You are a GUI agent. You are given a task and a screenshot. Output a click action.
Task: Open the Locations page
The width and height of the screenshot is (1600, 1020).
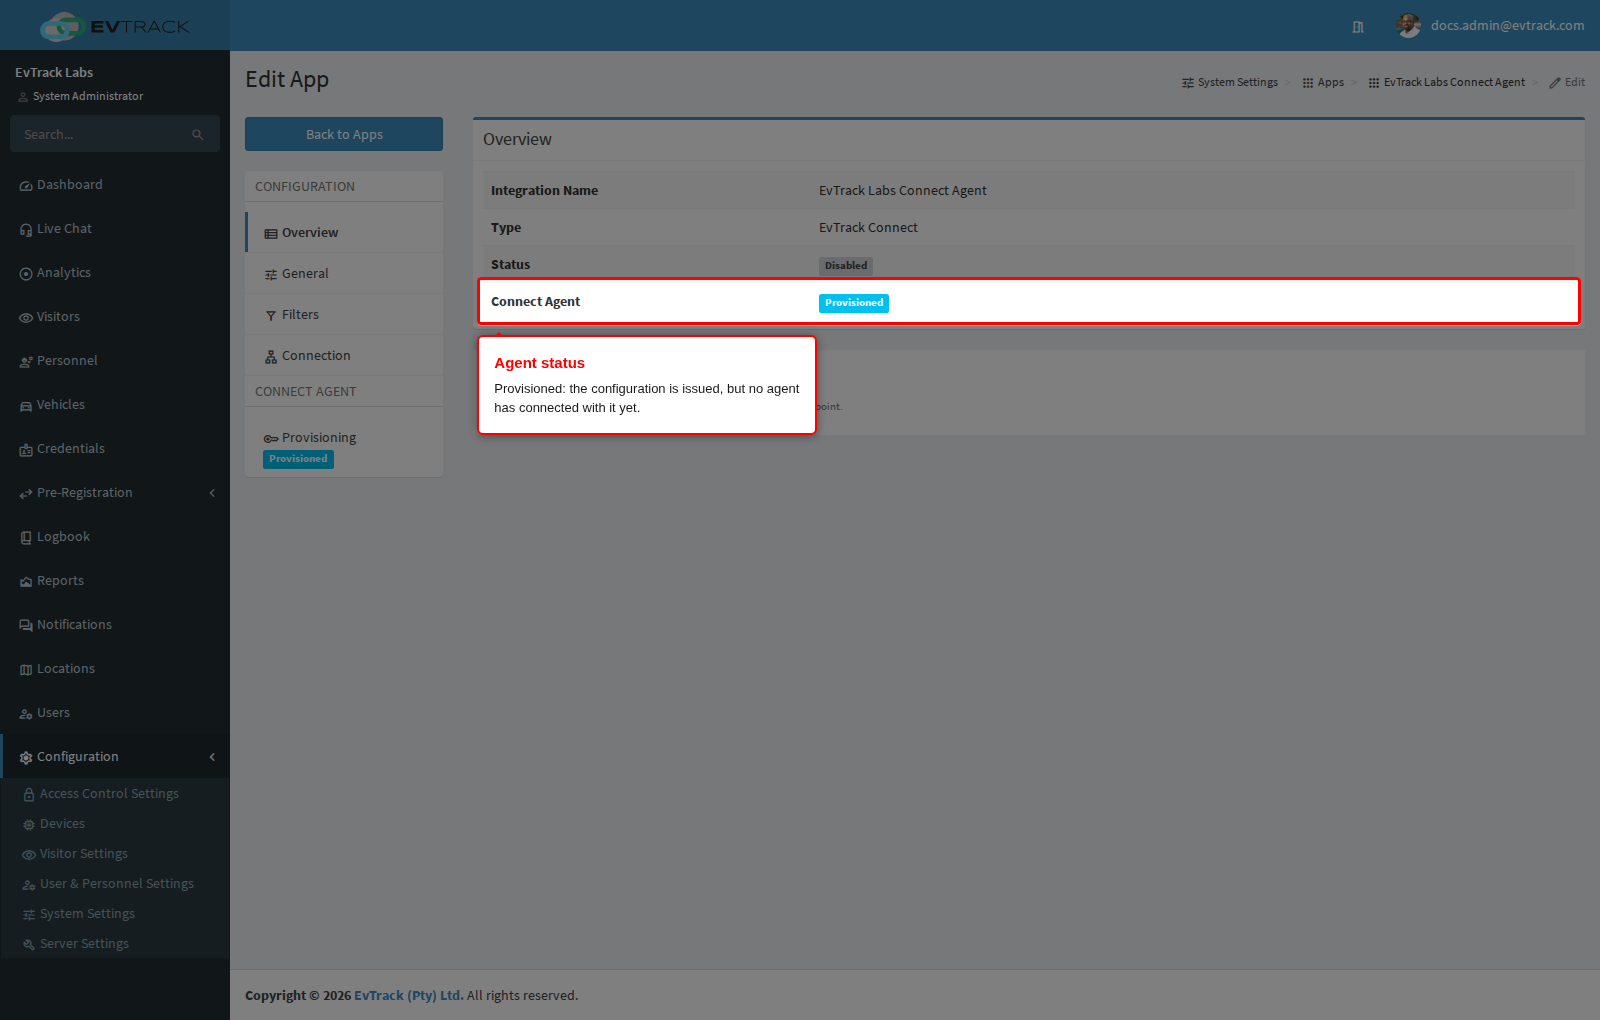coord(115,669)
